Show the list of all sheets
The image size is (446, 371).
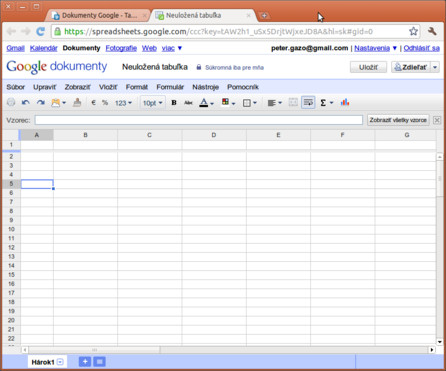(99, 362)
